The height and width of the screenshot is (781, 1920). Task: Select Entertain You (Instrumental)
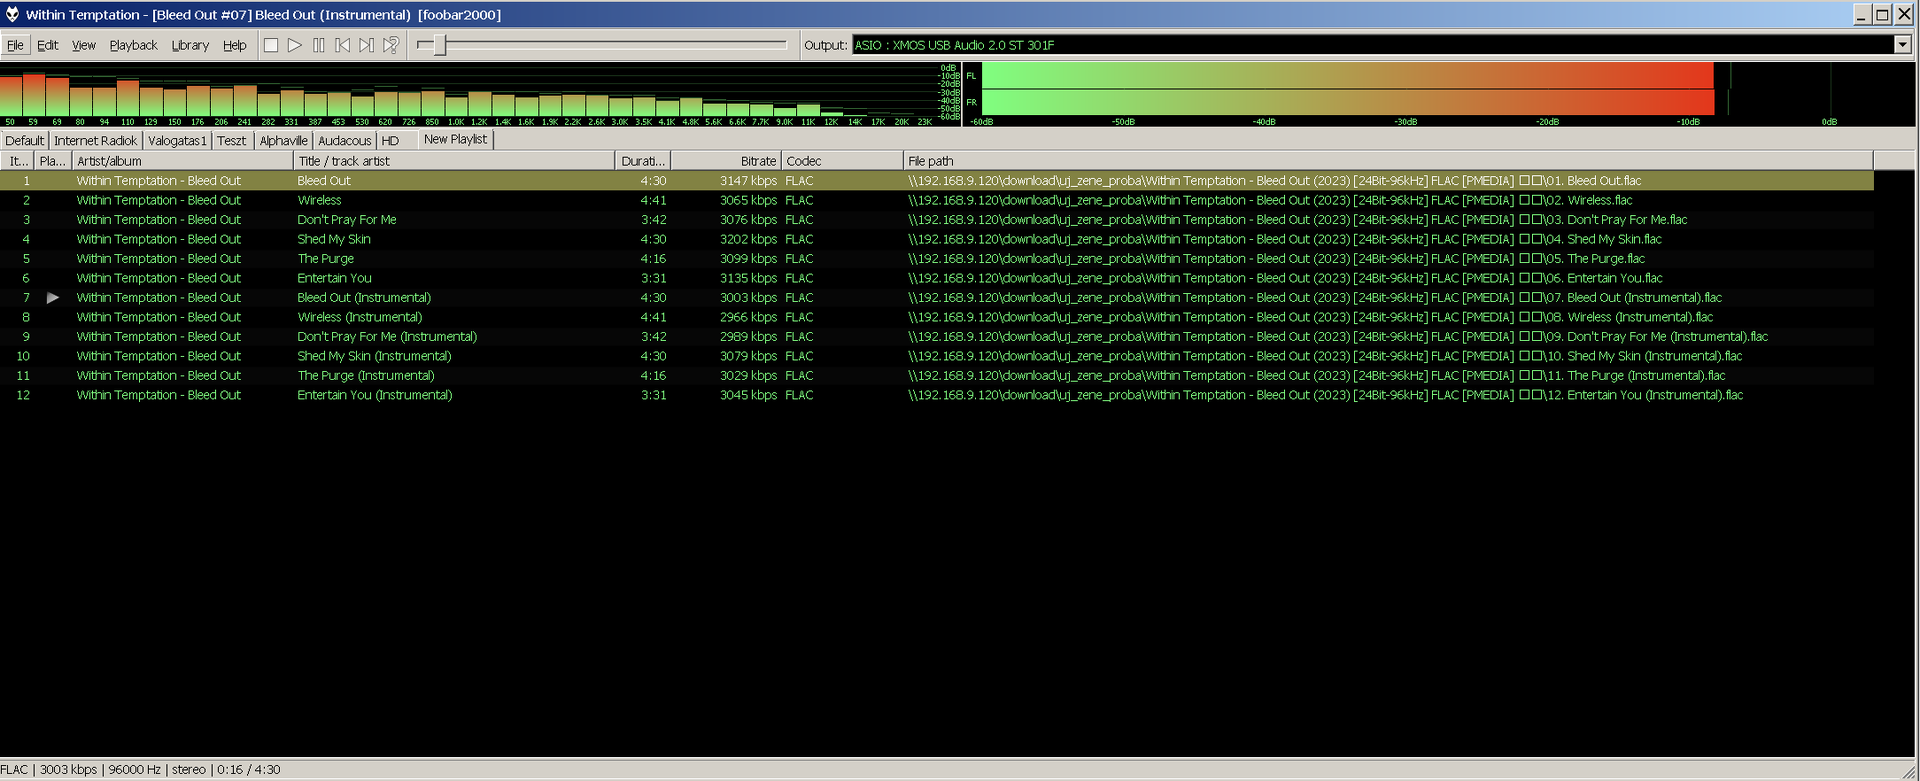tap(375, 395)
